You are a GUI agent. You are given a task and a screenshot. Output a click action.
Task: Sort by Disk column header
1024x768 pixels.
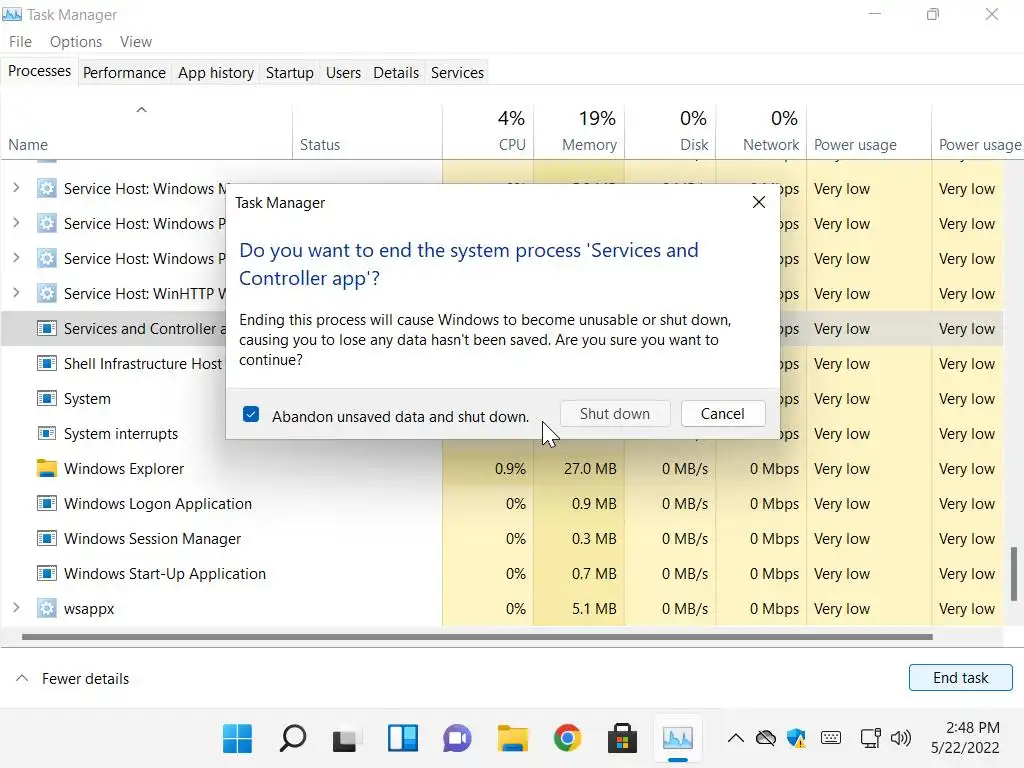(x=671, y=131)
